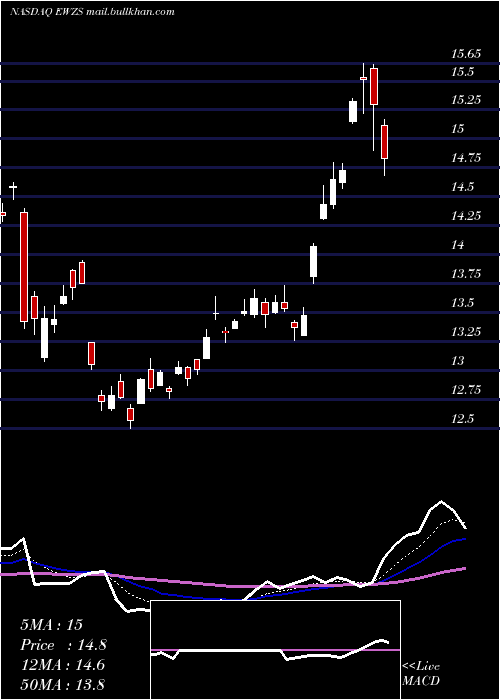Click the 12.75 price axis label
This screenshot has width=500, height=700.
466,390
